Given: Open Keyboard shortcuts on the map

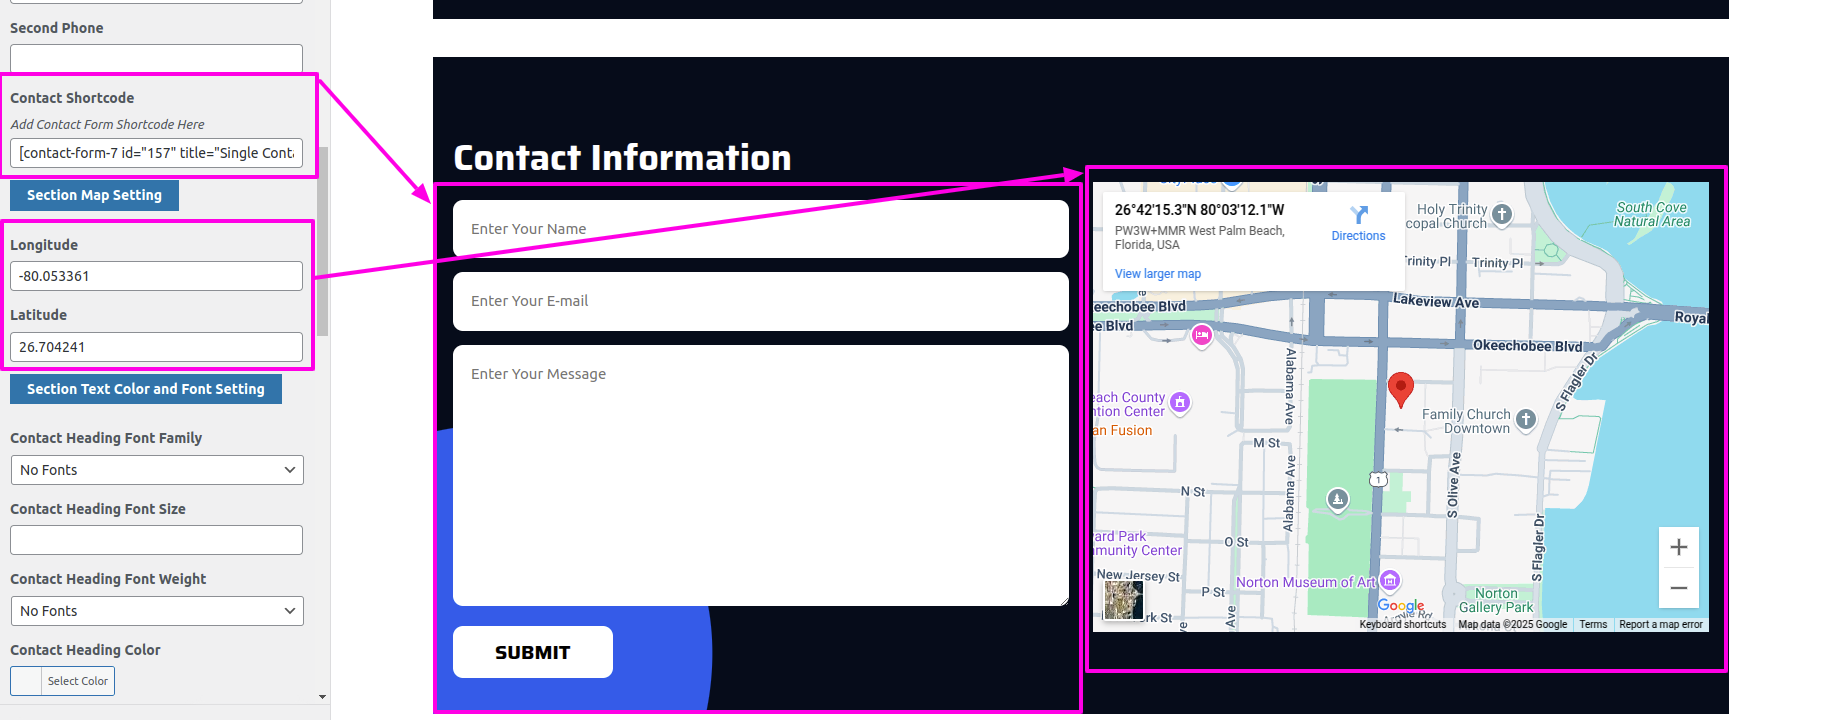Looking at the screenshot, I should click(1403, 624).
